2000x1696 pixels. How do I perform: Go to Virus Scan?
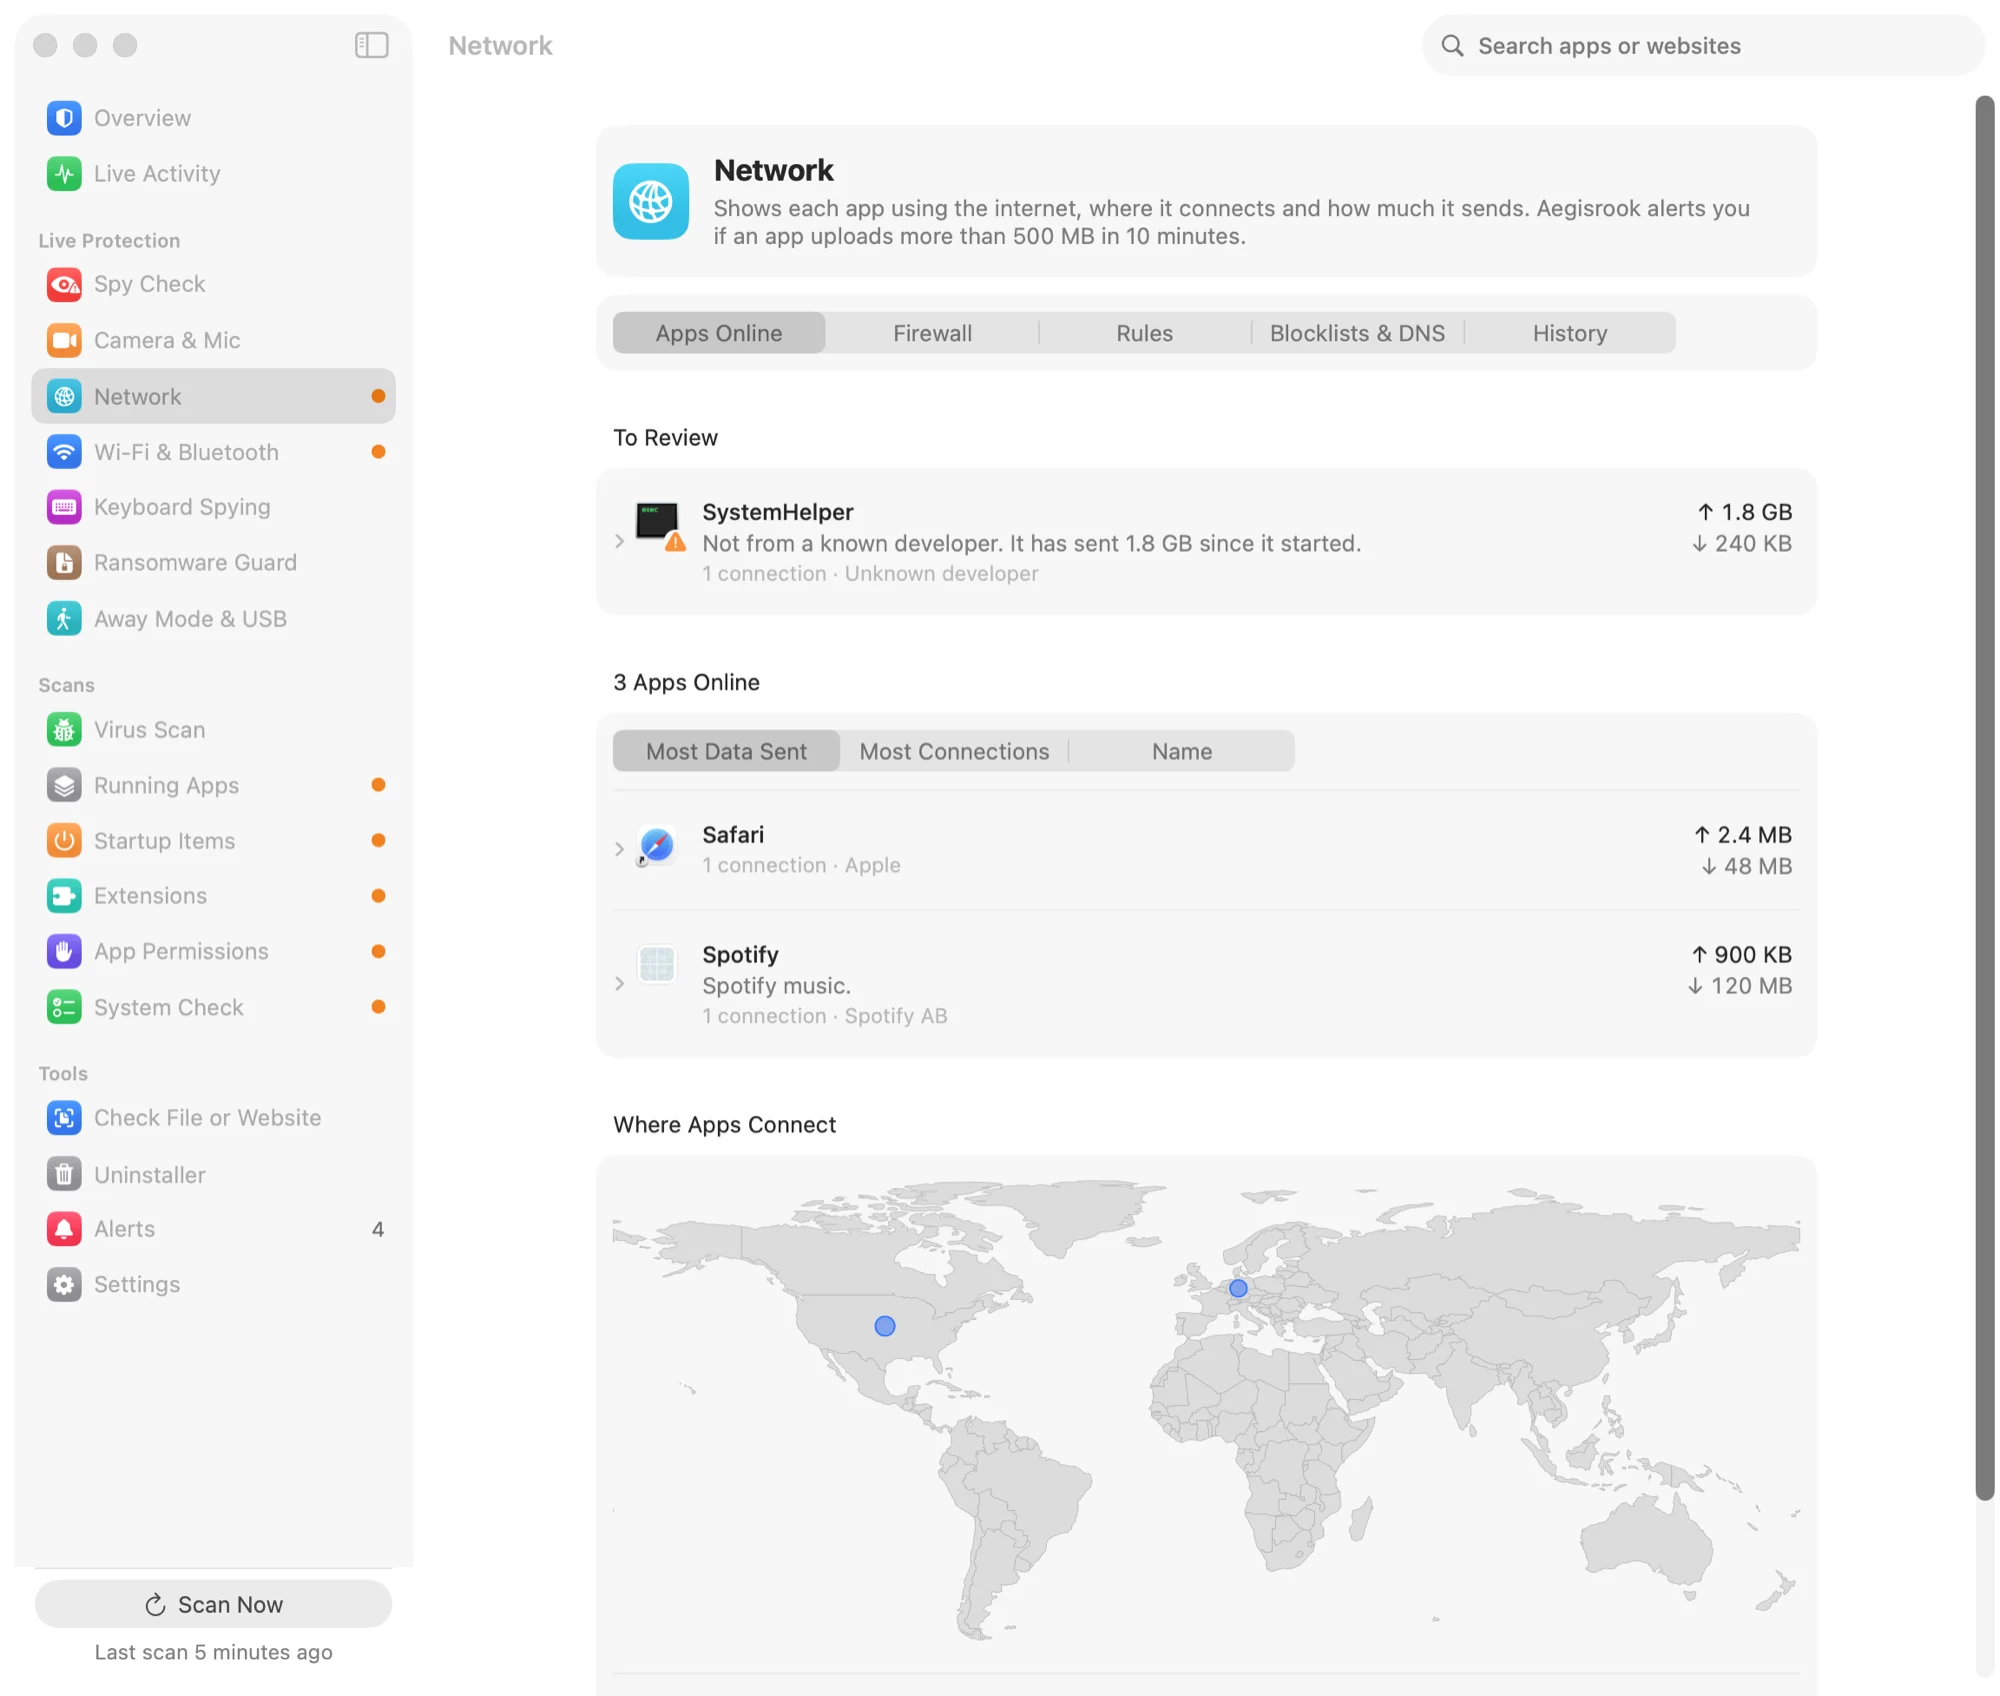[x=213, y=730]
